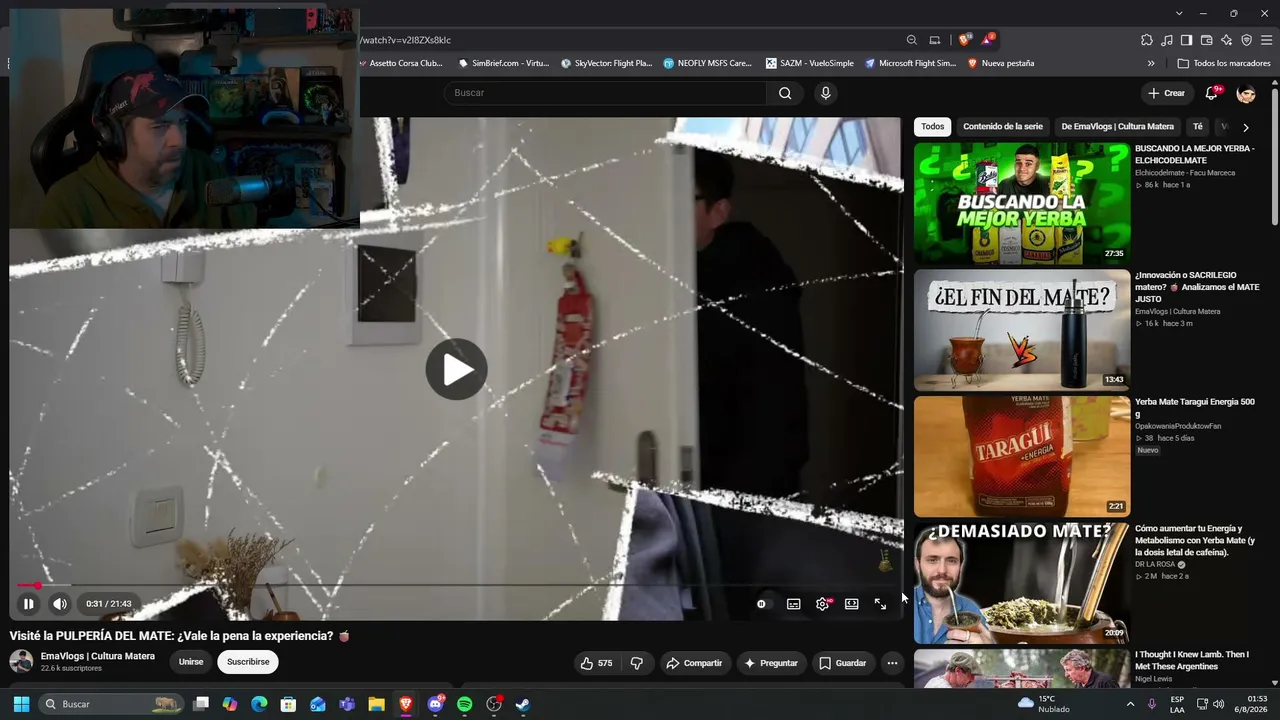Viewport: 1280px width, 720px height.
Task: Launch Spotify from the taskbar
Action: (465, 704)
